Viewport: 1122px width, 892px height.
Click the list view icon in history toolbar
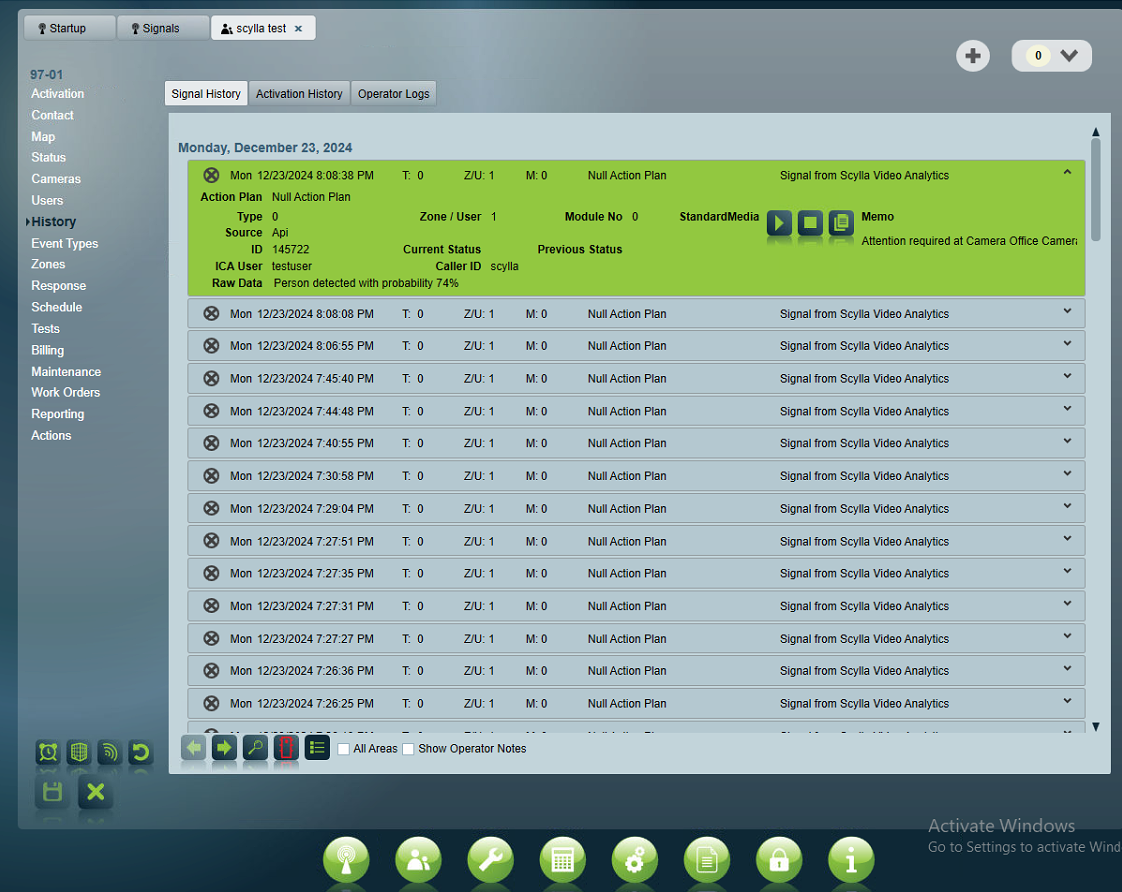[x=317, y=747]
